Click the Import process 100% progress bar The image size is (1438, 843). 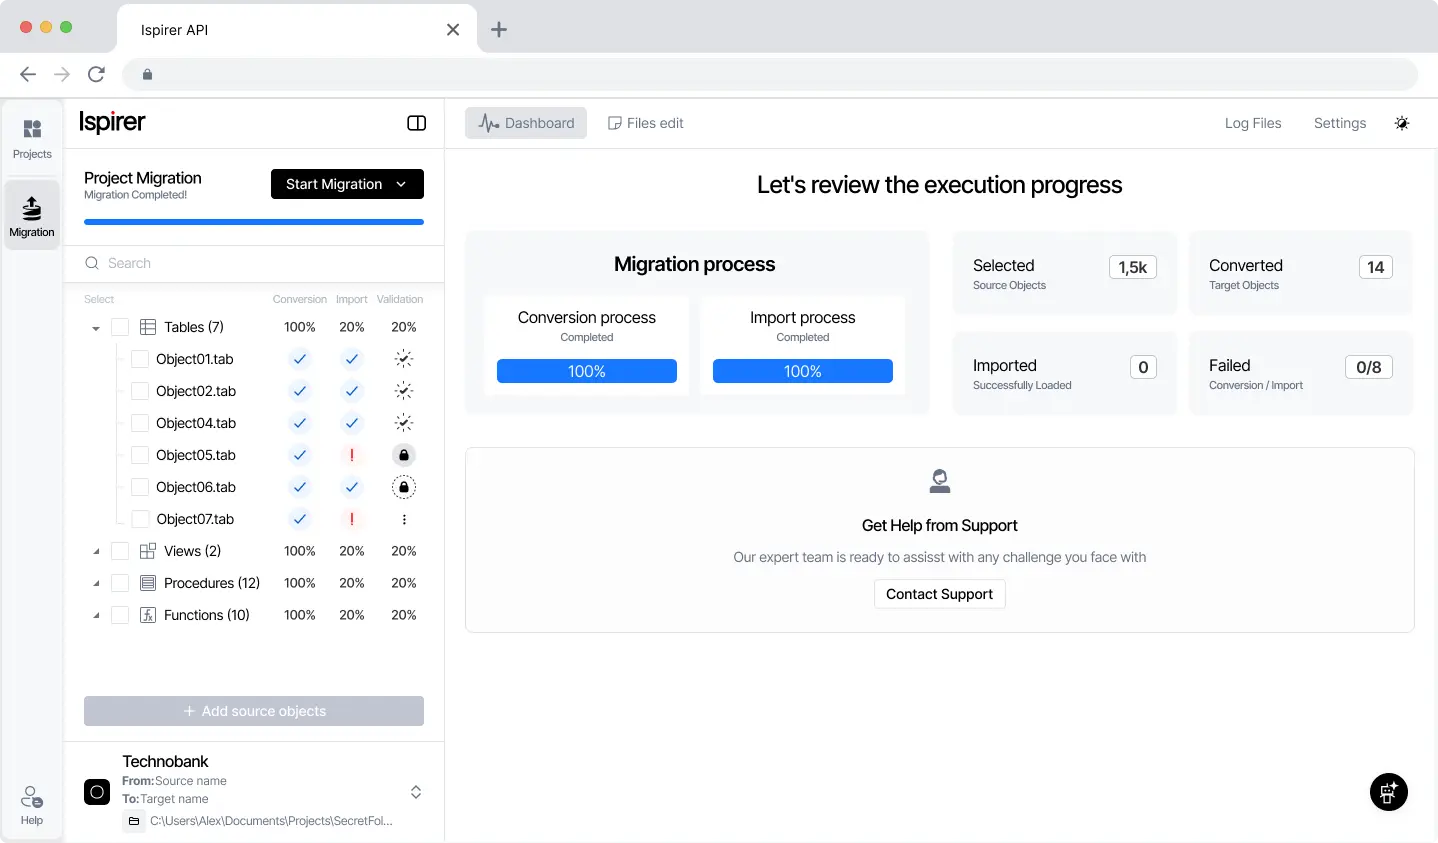tap(803, 371)
